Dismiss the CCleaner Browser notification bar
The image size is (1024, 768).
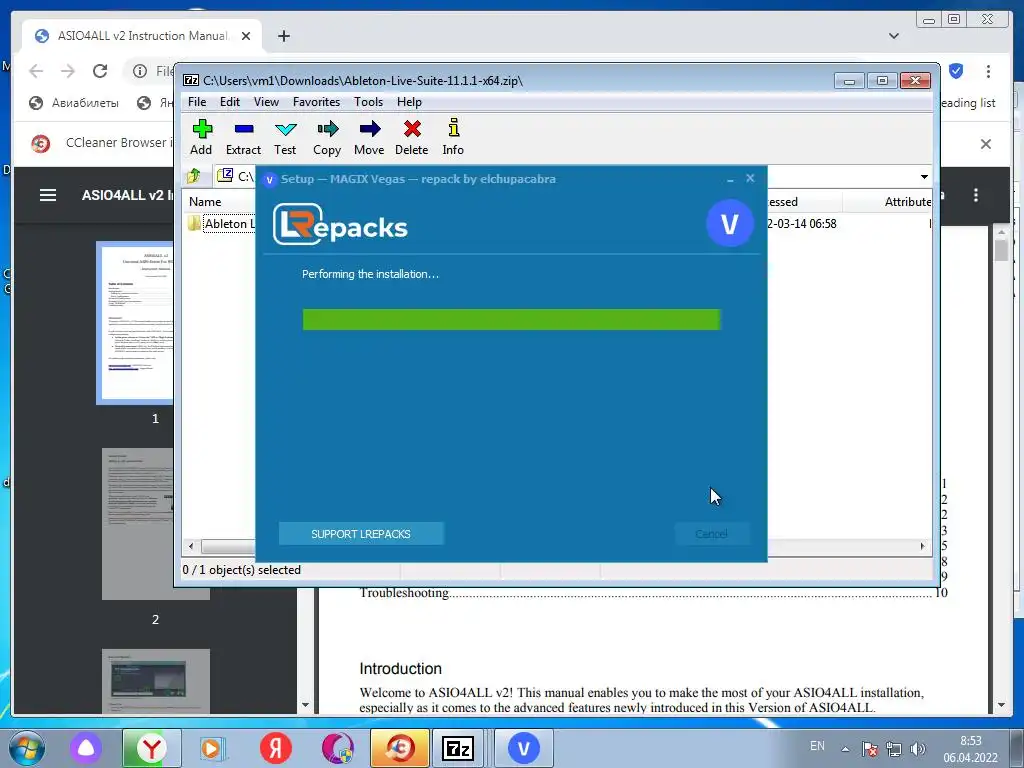(x=985, y=144)
